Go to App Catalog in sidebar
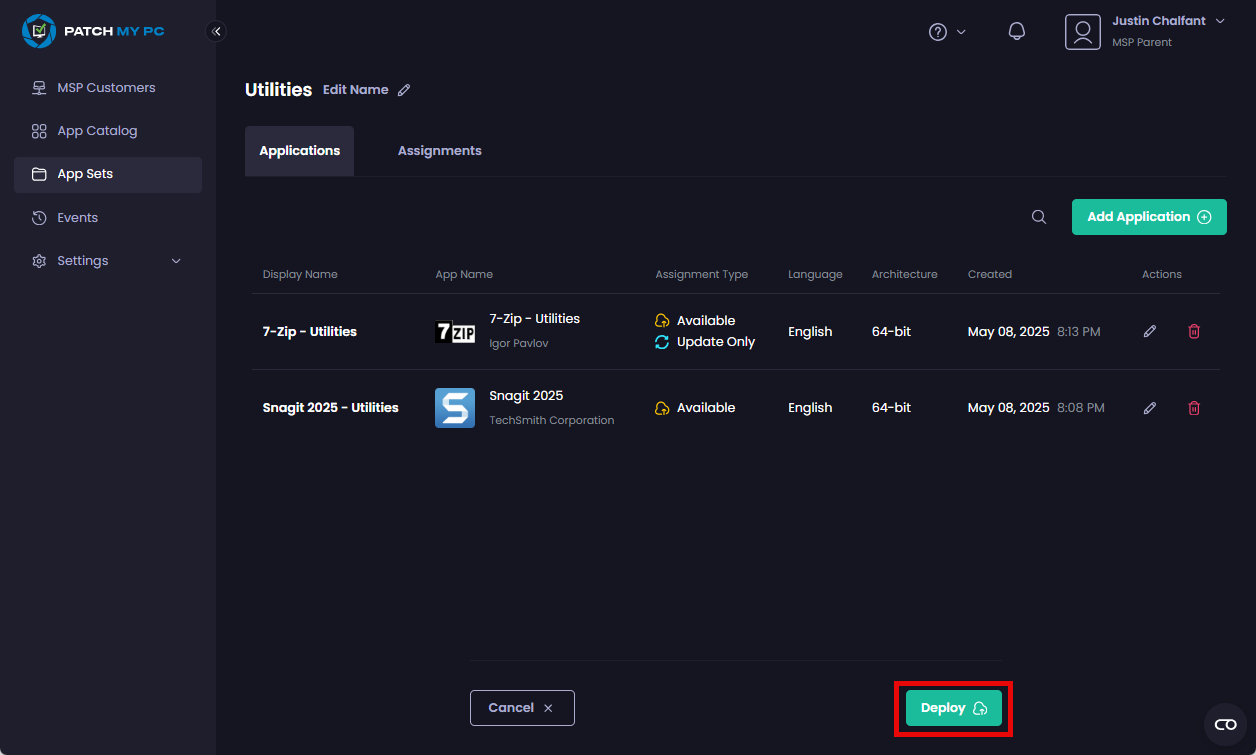 click(97, 131)
